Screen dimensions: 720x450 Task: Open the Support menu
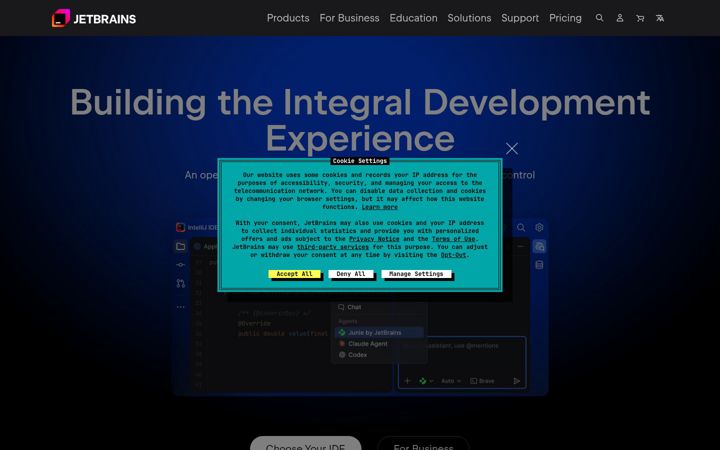point(520,18)
